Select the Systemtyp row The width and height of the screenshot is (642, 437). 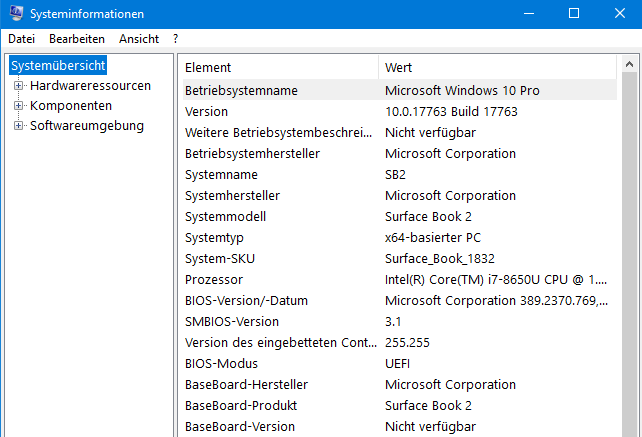(x=400, y=238)
